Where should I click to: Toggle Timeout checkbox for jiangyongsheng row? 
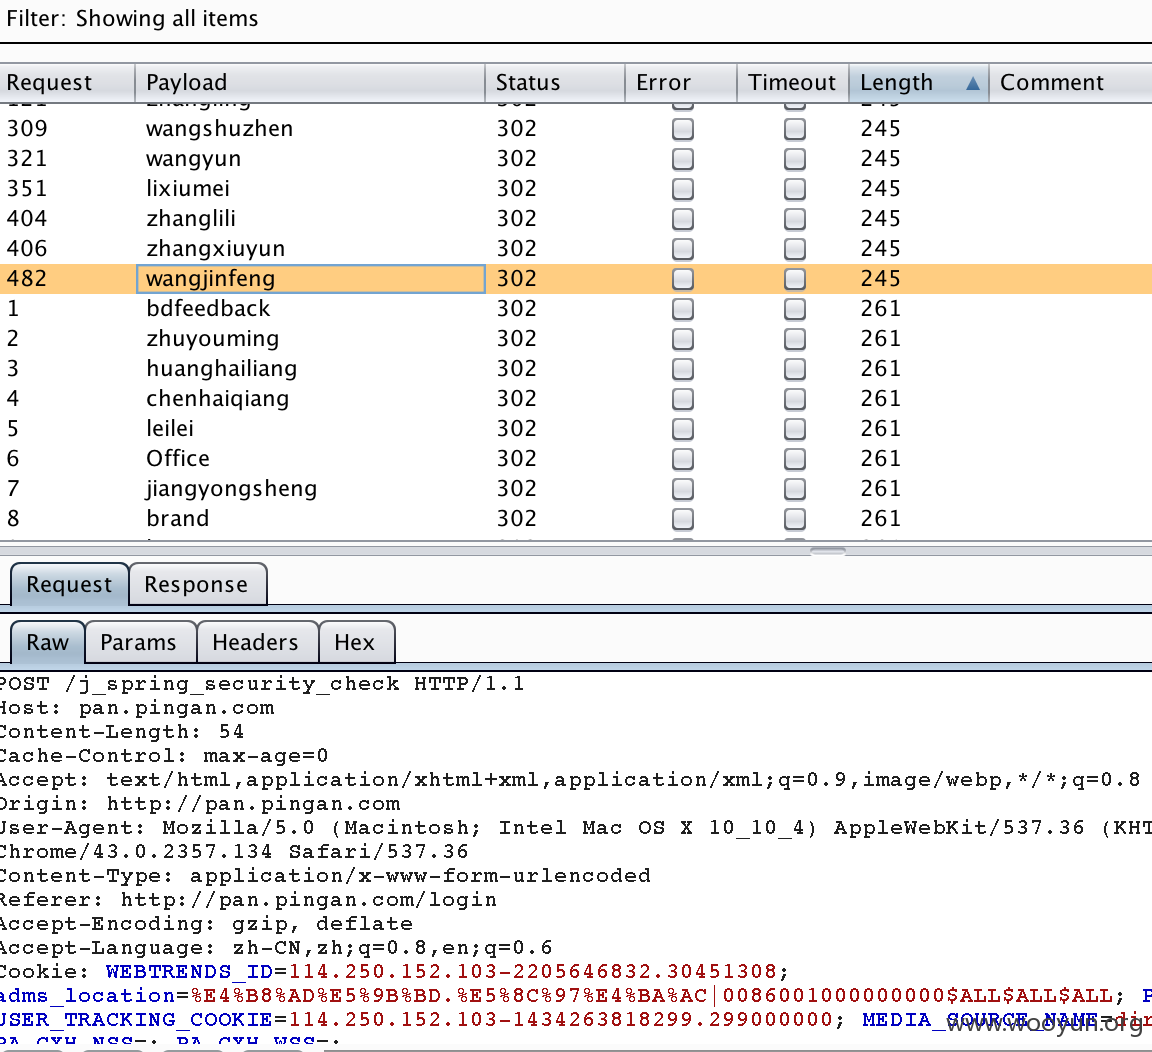point(794,489)
